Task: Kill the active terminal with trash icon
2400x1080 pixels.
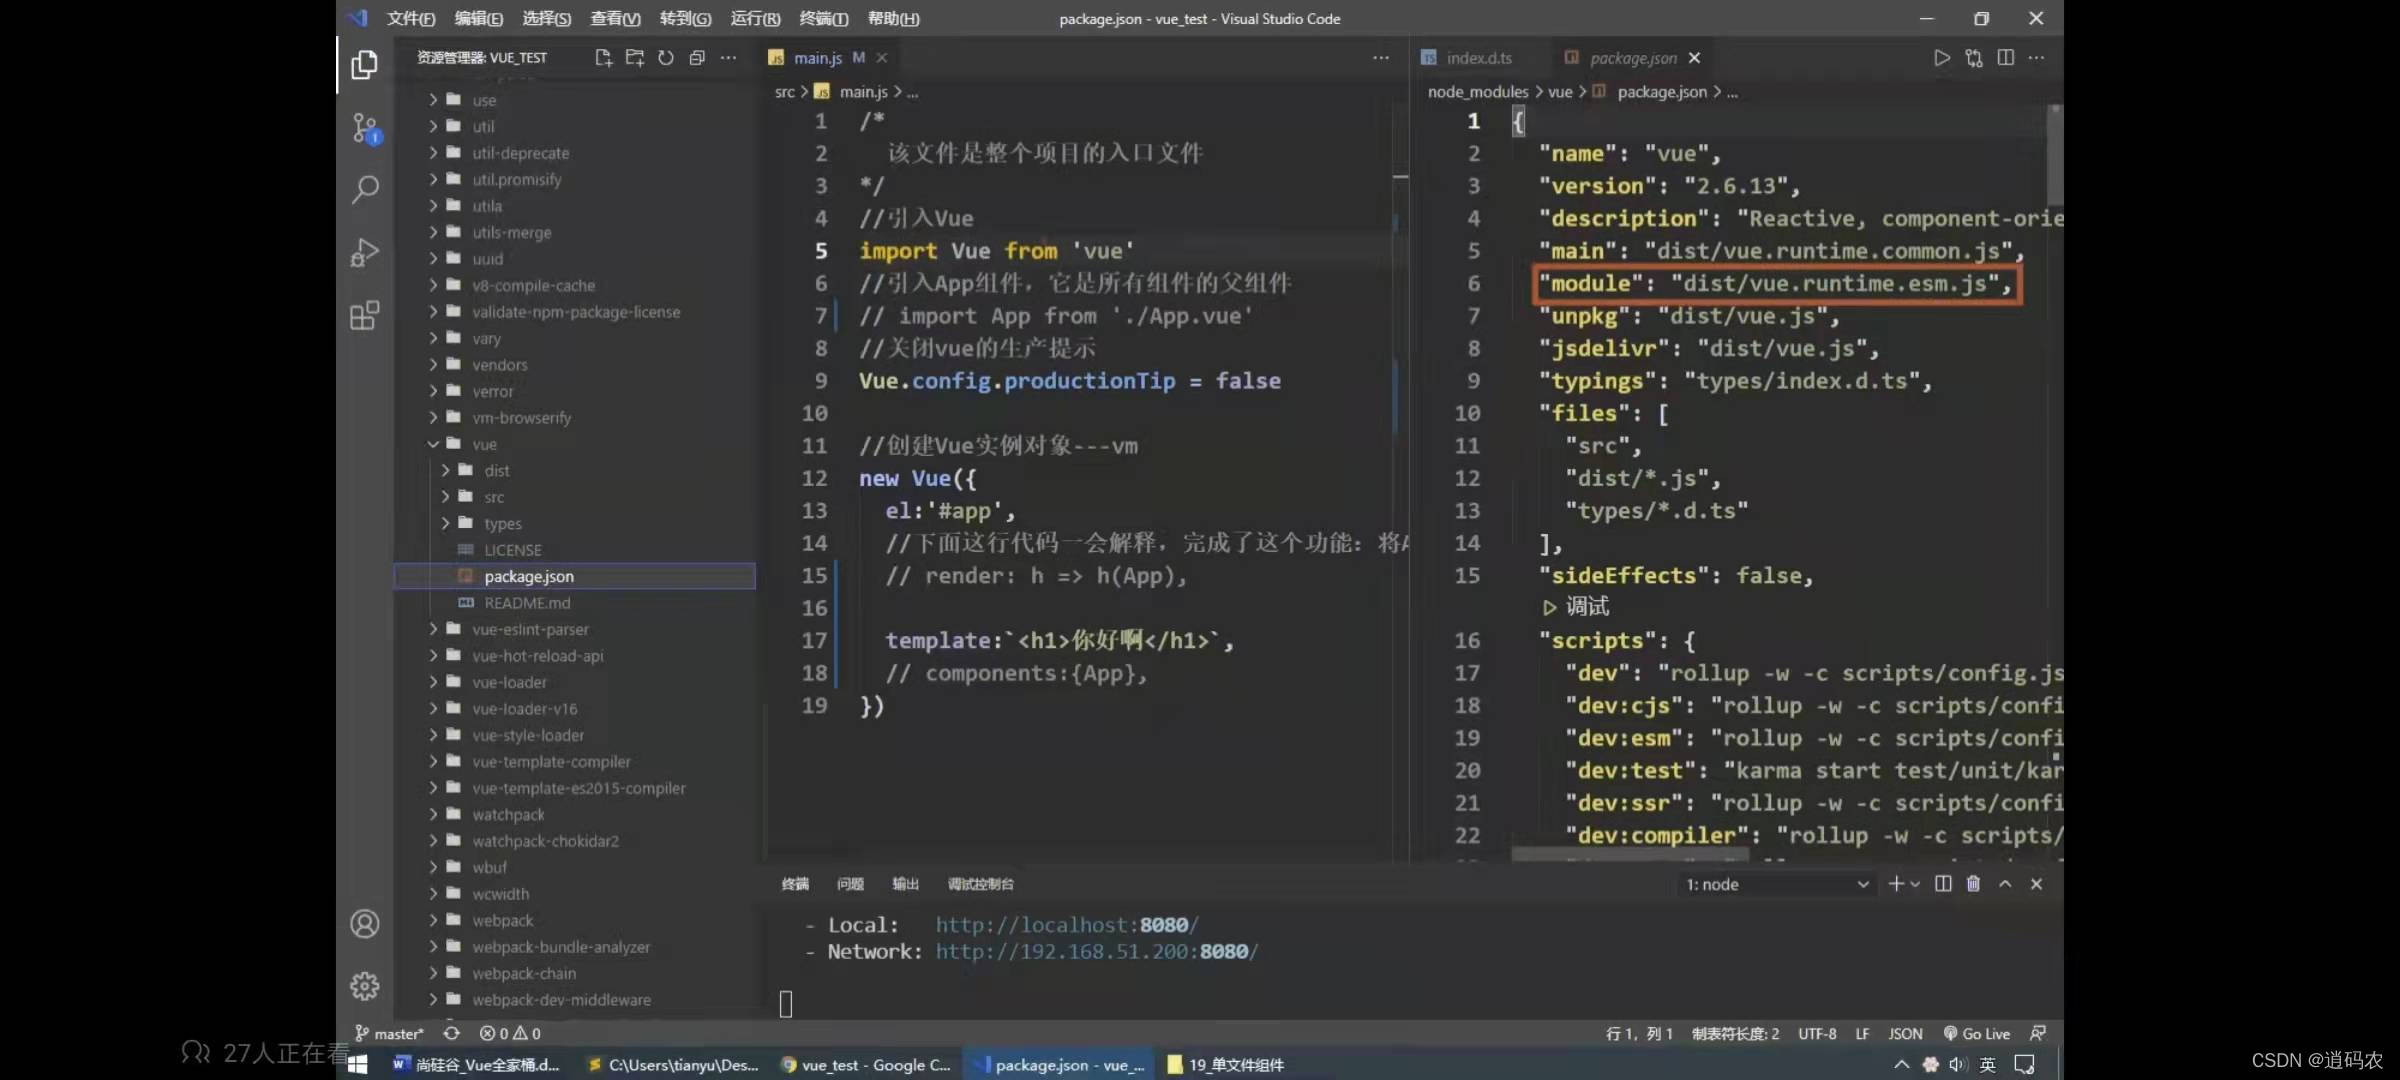Action: (x=1973, y=884)
